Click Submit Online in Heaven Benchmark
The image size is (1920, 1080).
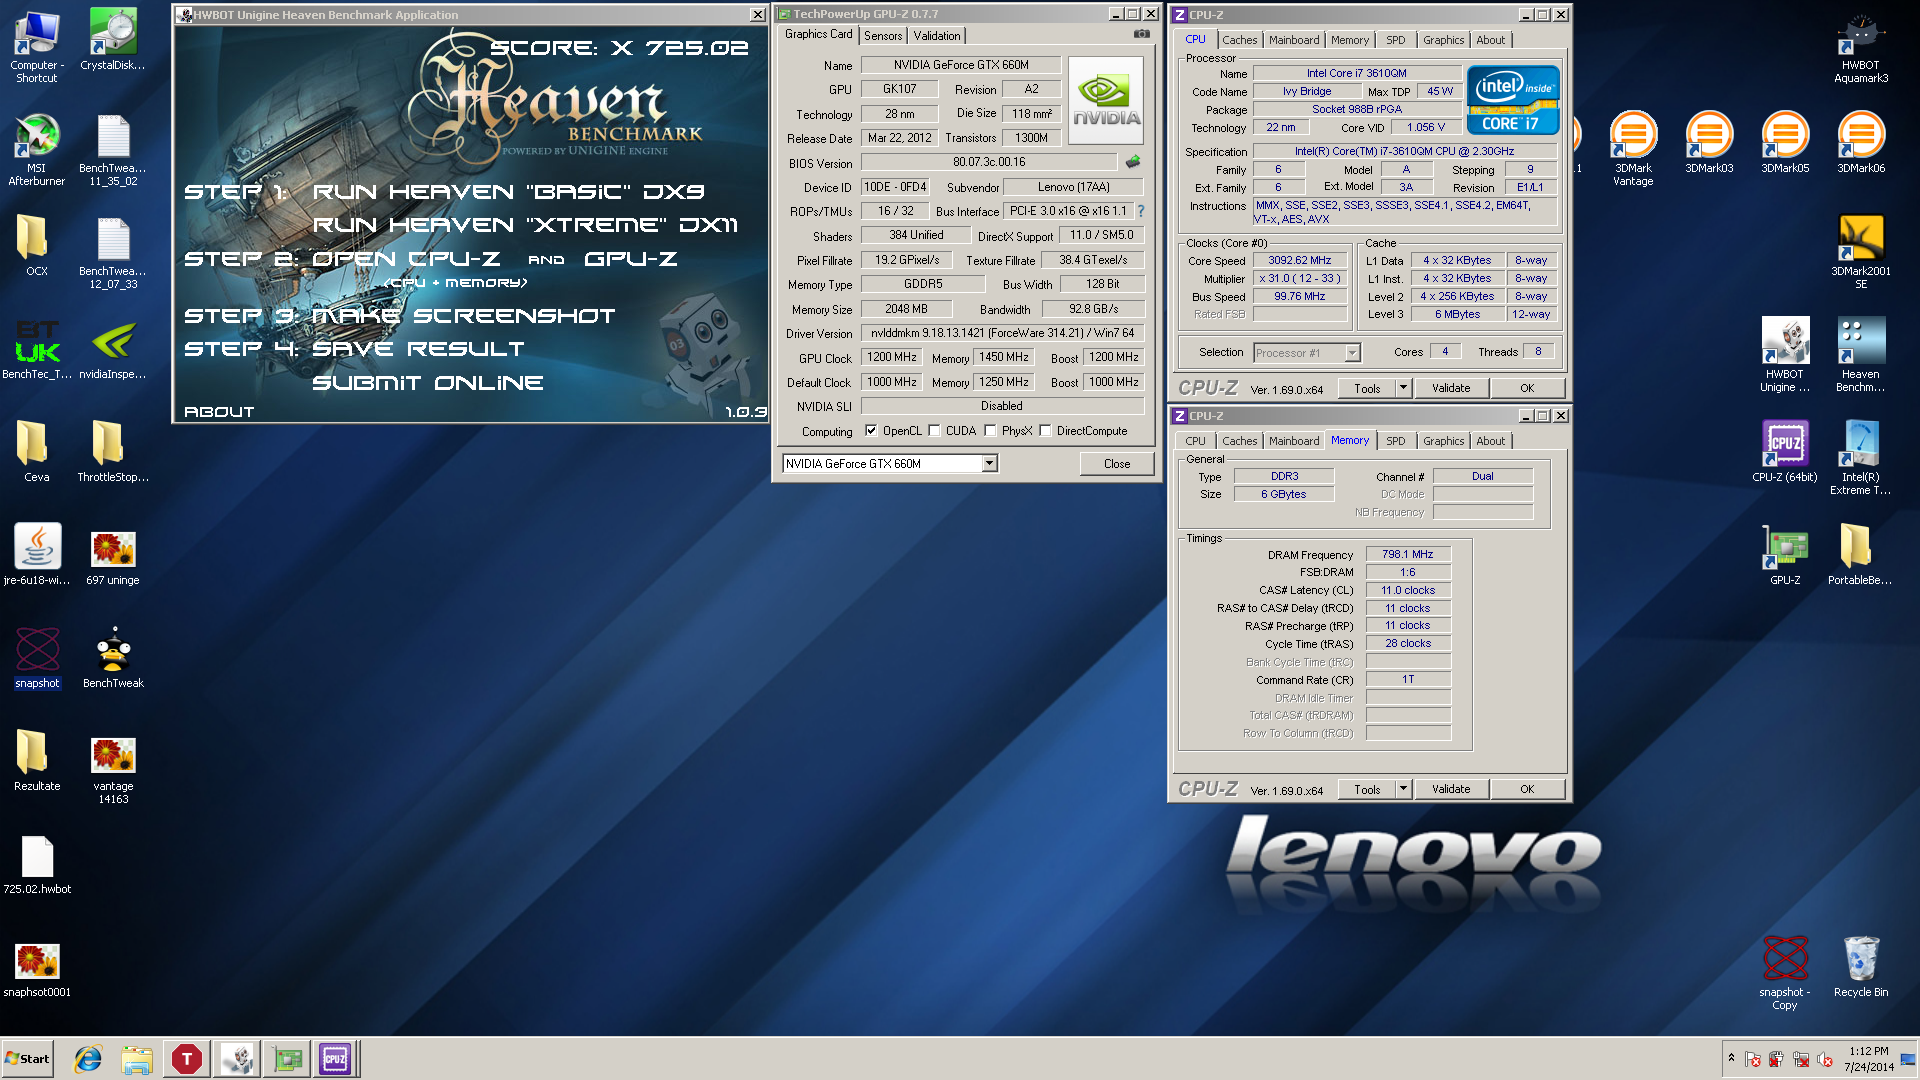tap(428, 382)
